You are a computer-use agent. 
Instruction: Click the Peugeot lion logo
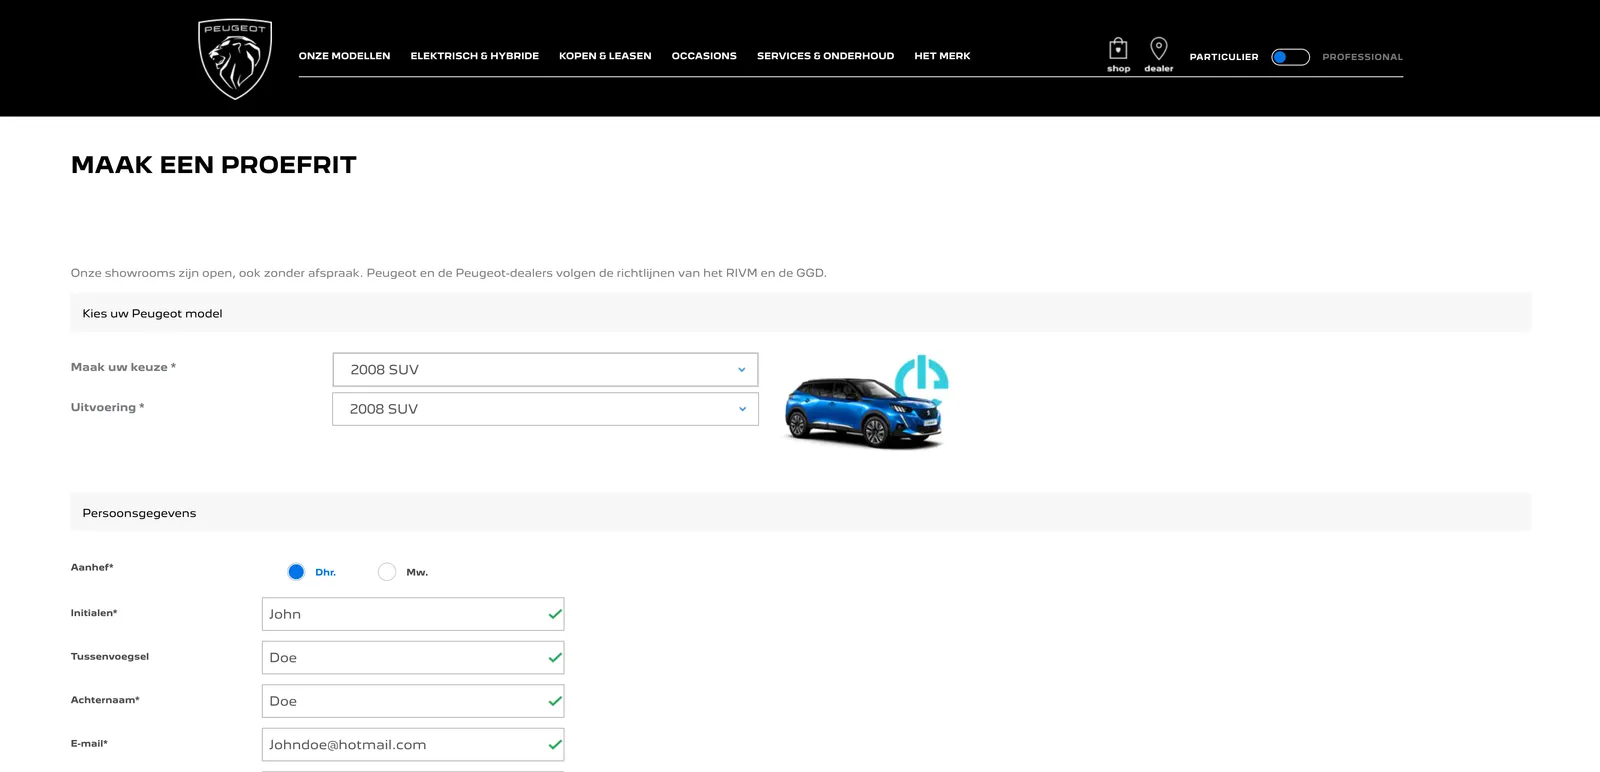point(235,59)
